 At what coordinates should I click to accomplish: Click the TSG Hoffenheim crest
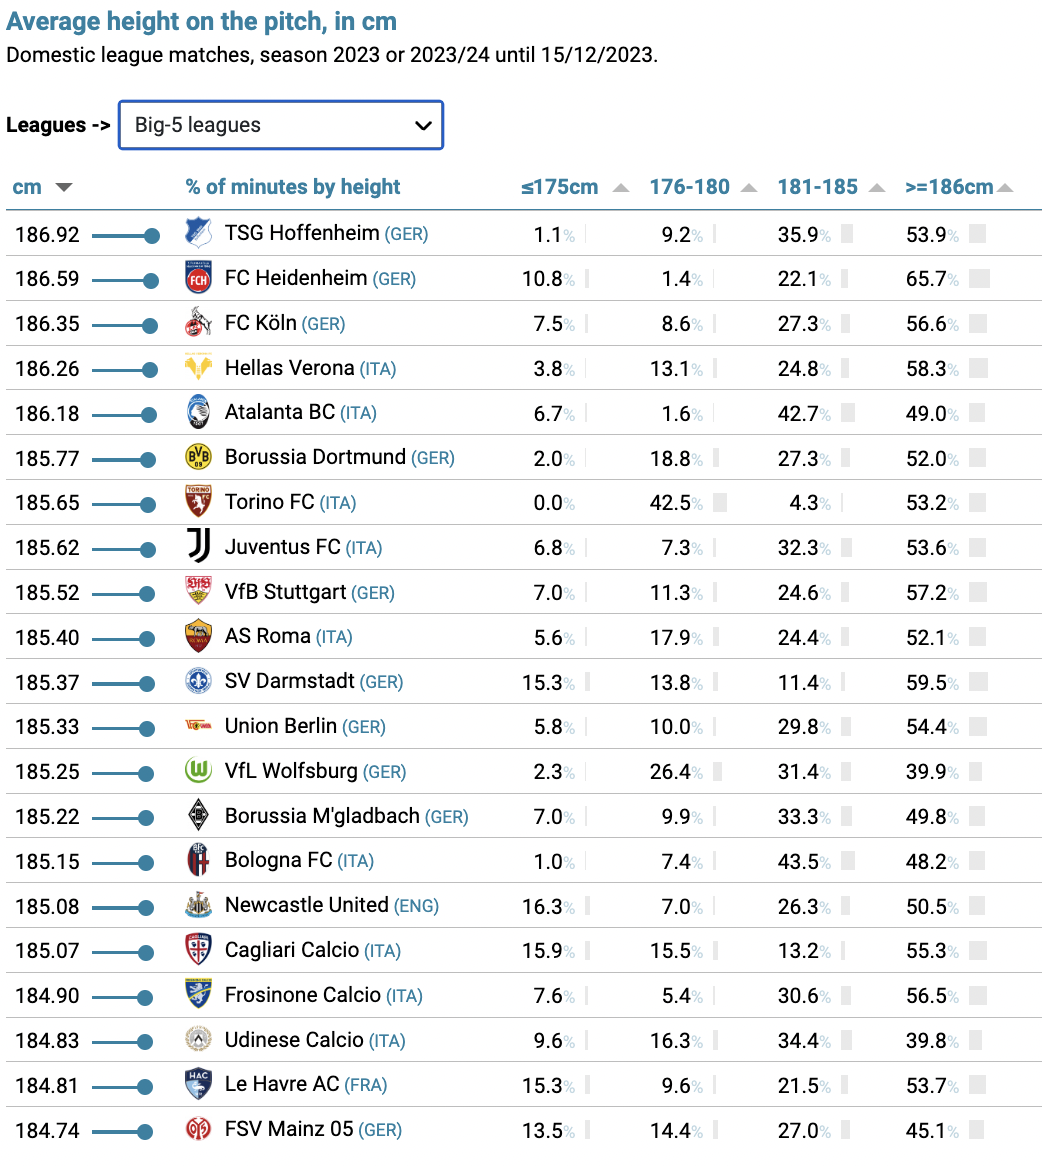[x=198, y=233]
